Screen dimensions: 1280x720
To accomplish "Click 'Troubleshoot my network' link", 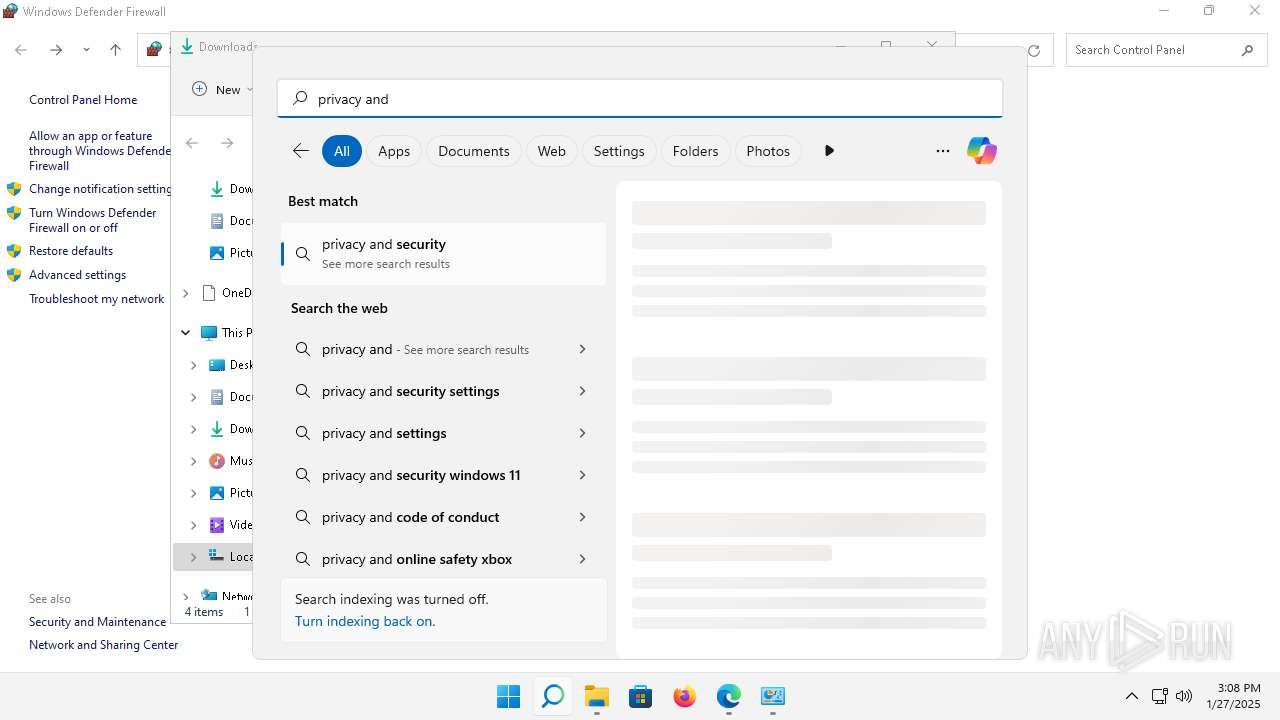I will coord(97,299).
